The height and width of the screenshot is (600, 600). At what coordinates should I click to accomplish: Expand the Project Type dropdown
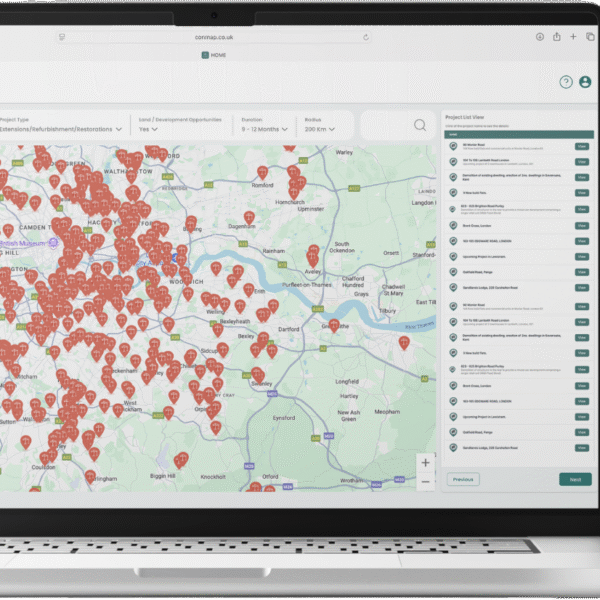[60, 129]
